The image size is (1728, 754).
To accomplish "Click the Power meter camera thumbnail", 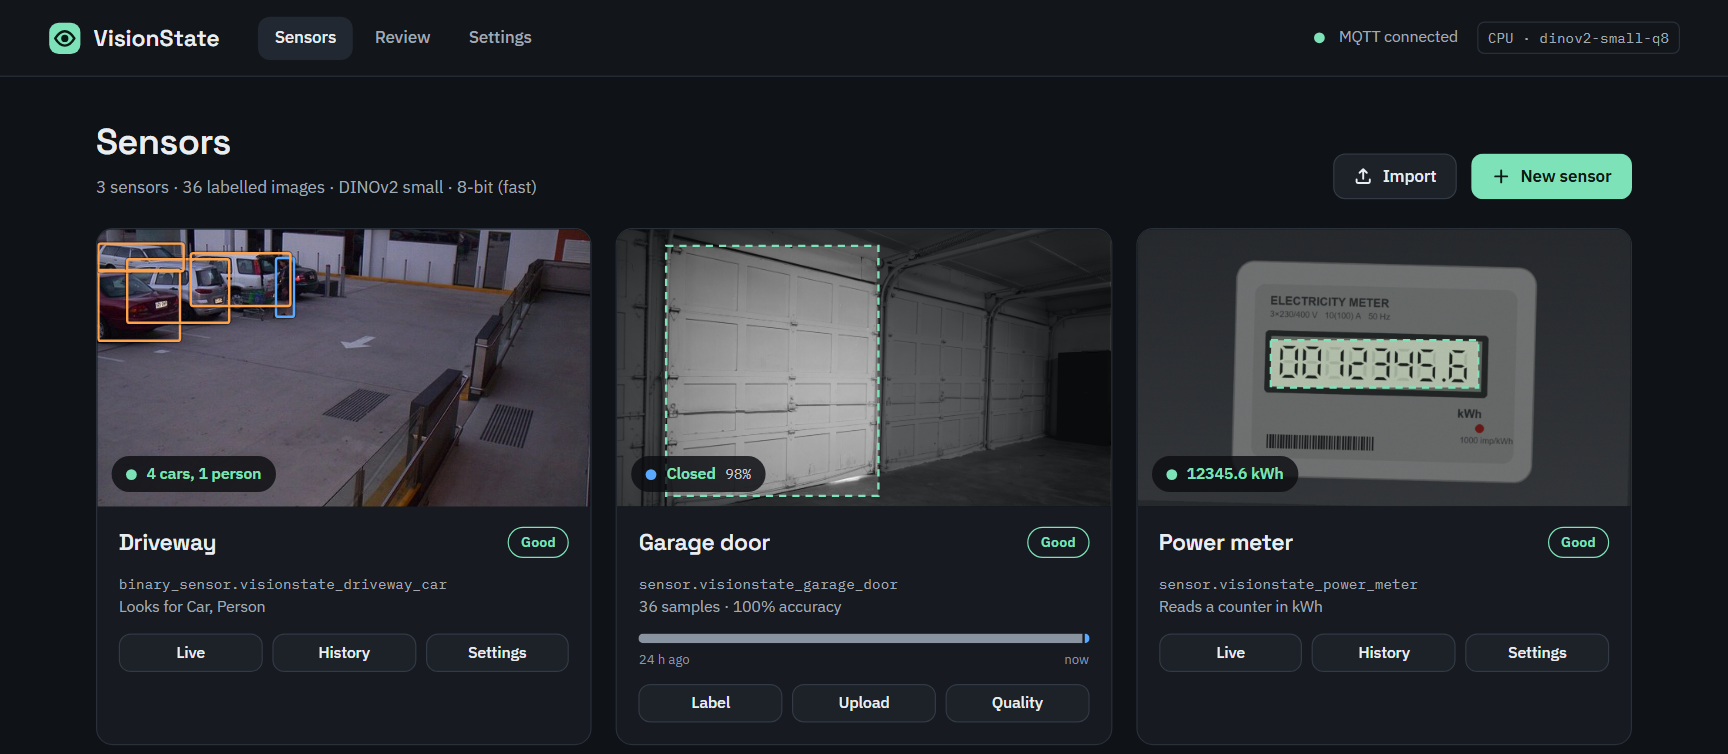I will pyautogui.click(x=1384, y=367).
